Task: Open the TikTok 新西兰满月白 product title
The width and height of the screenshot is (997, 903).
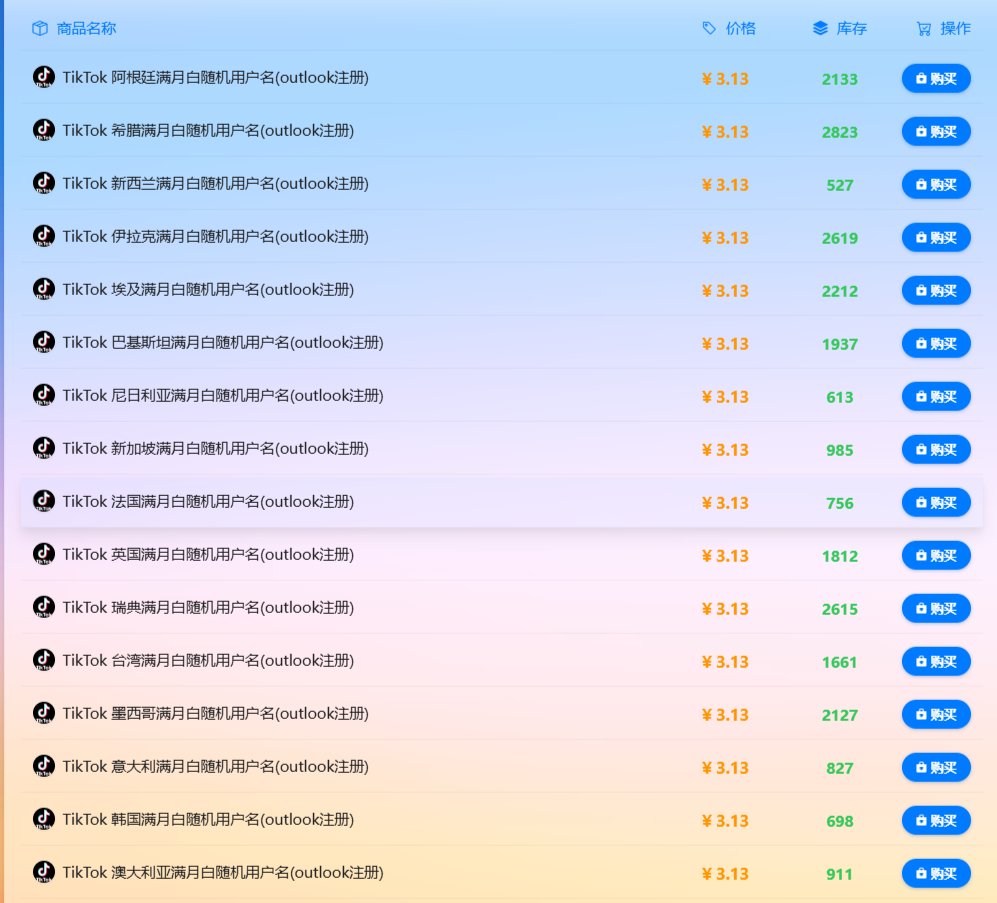Action: 216,183
